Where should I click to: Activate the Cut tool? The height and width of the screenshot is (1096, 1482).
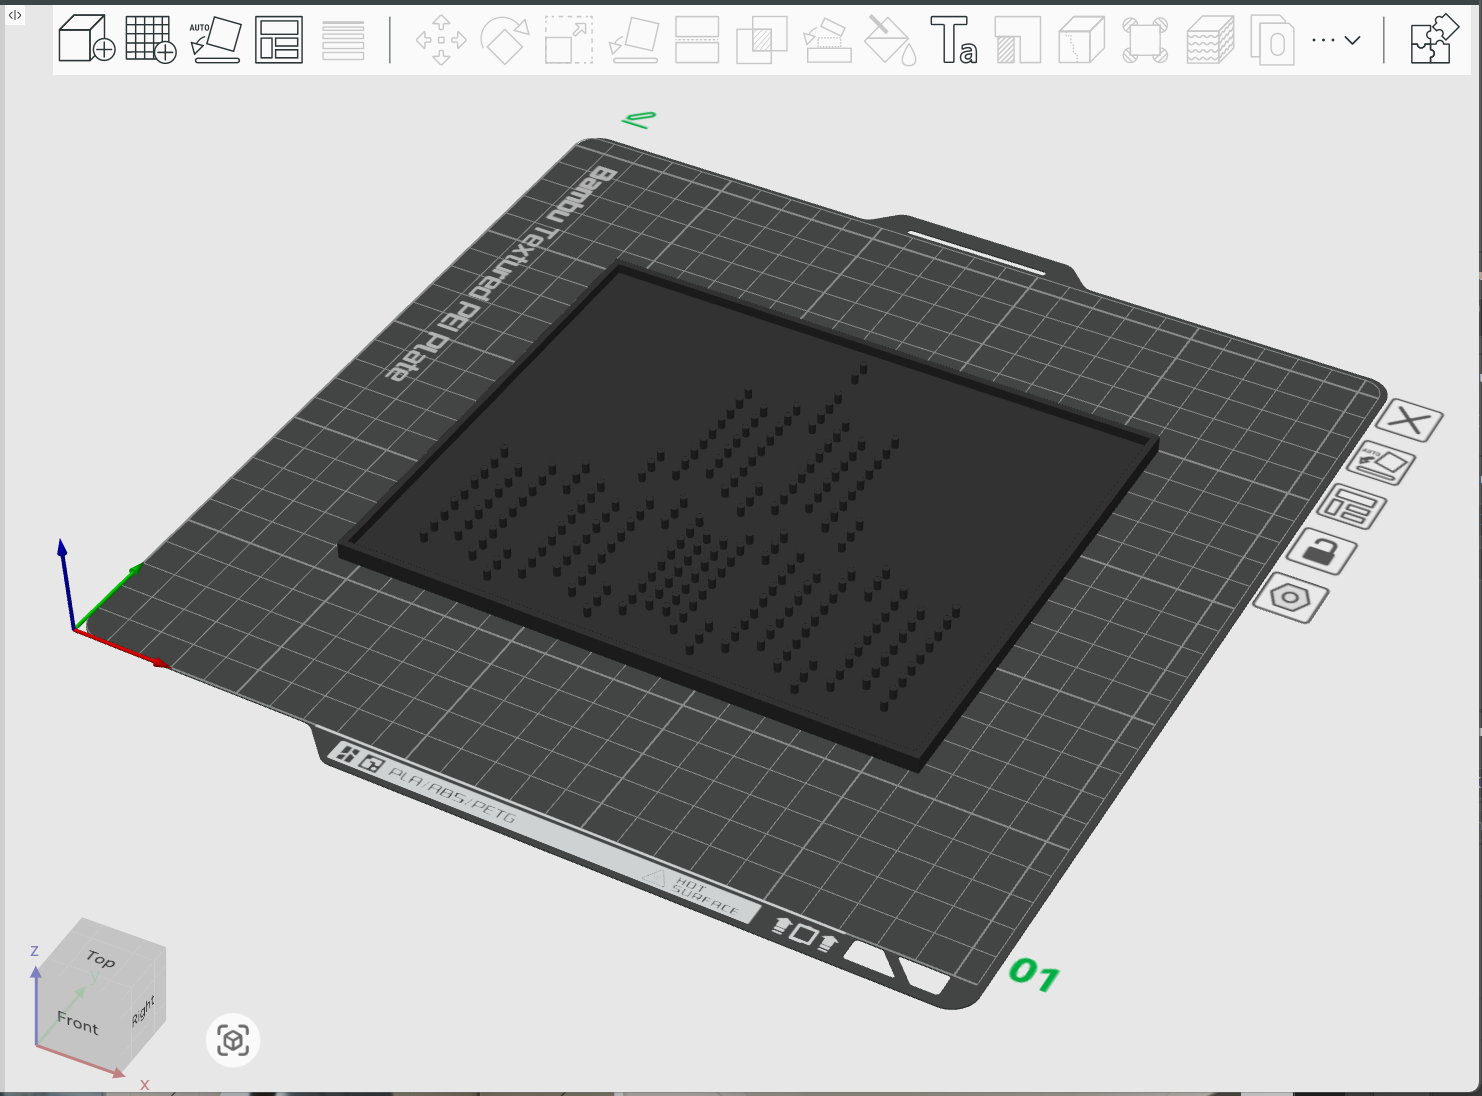click(x=697, y=40)
